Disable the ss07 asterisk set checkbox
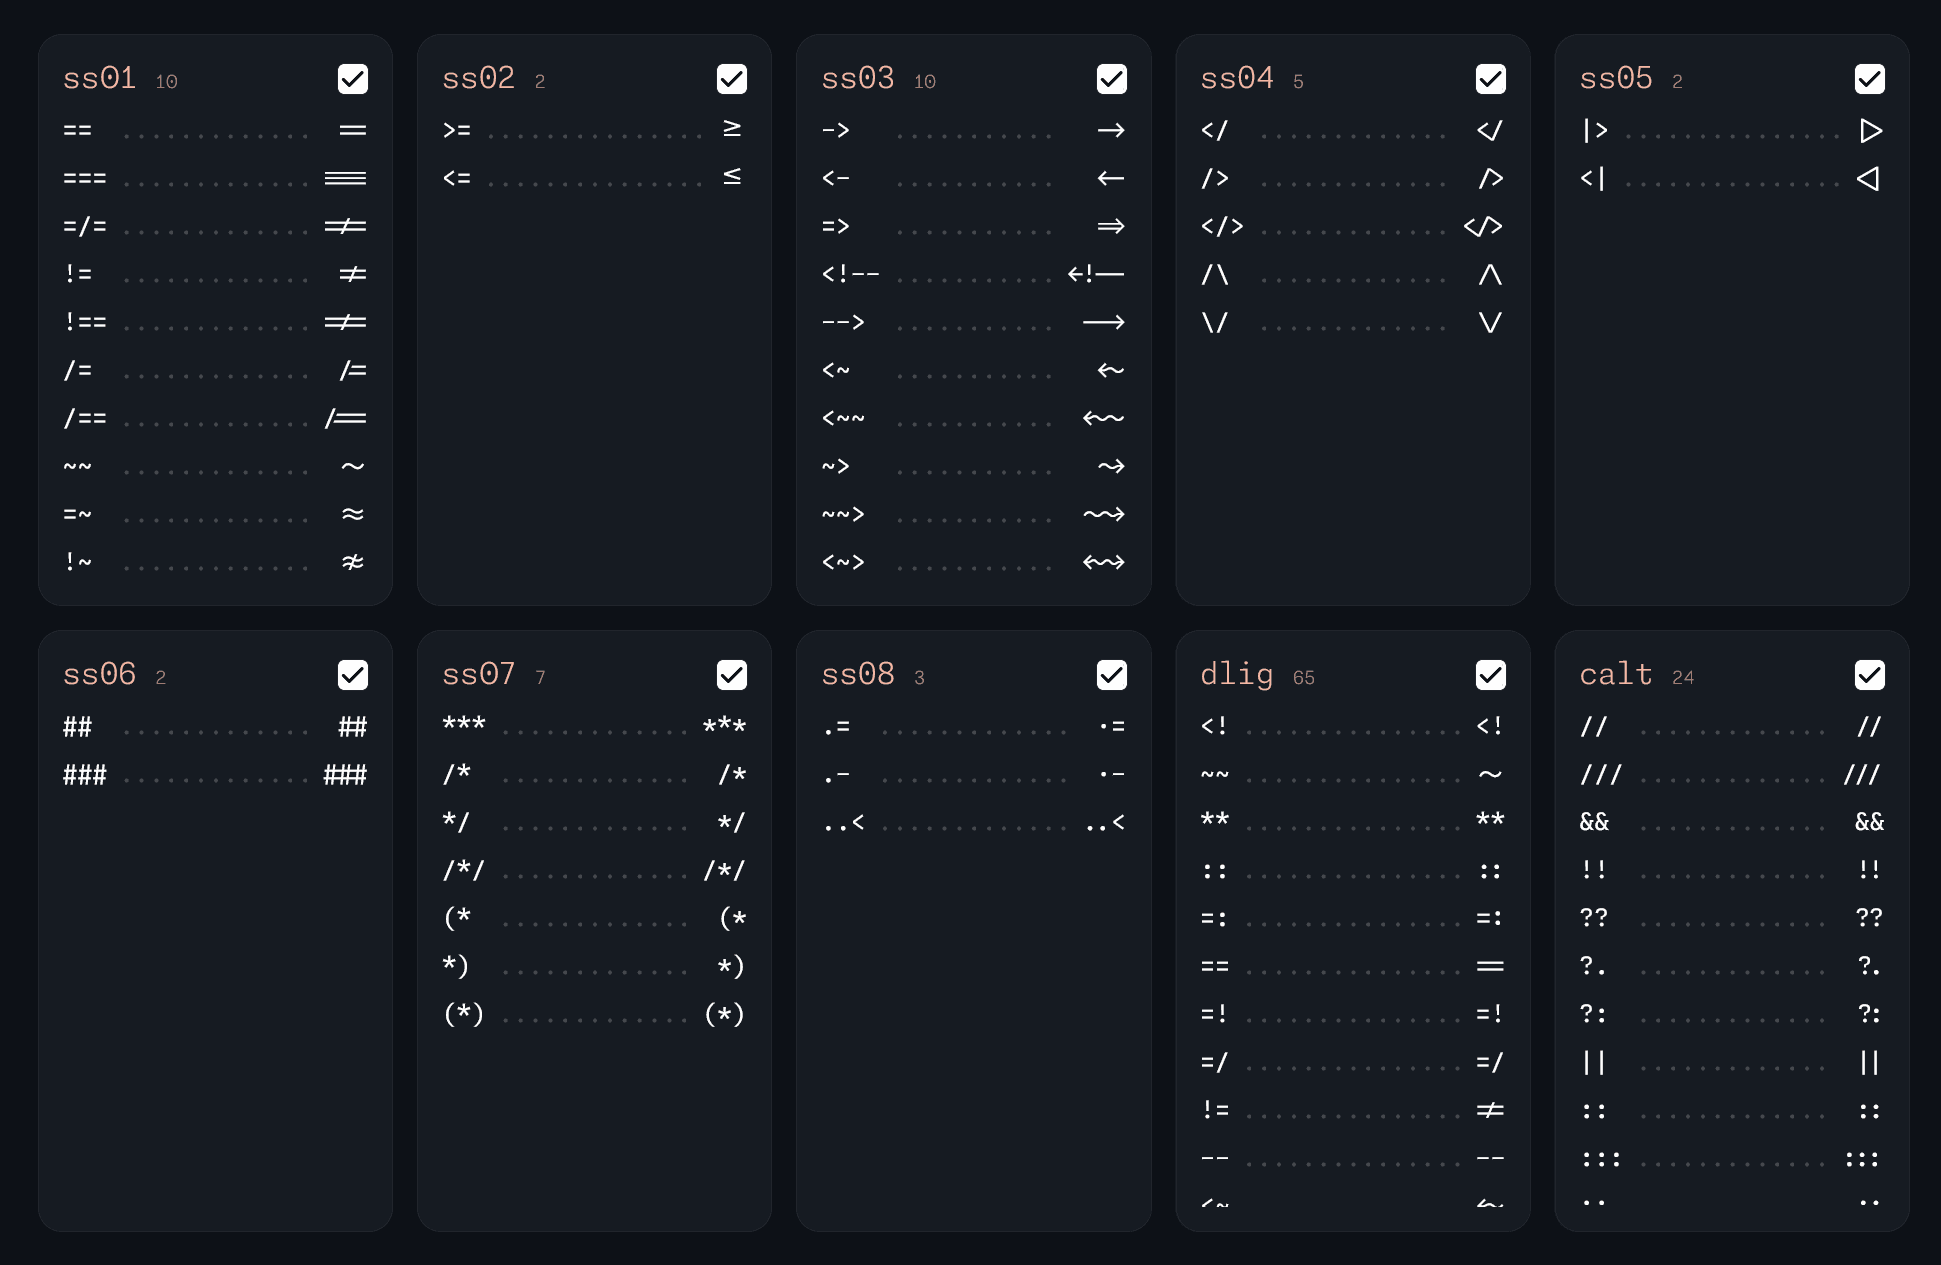This screenshot has width=1941, height=1265. 732,675
